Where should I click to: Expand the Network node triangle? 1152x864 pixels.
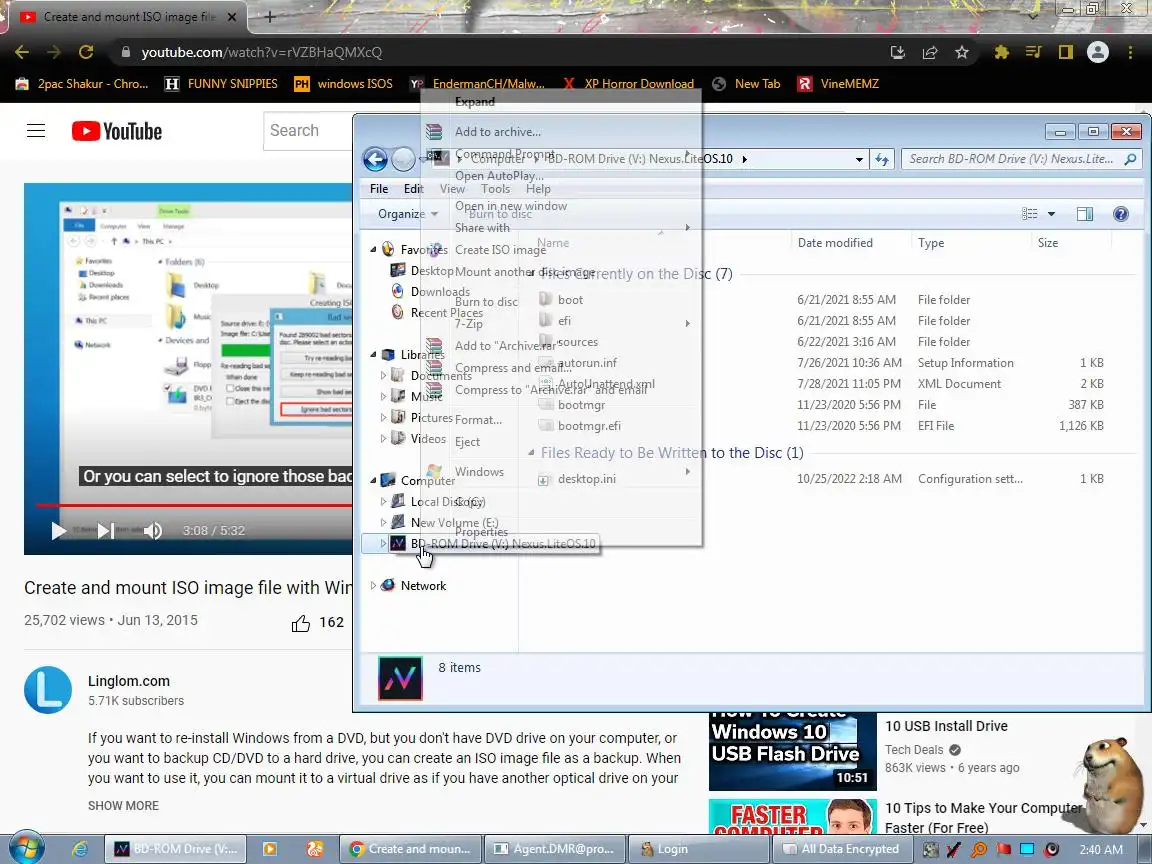373,586
